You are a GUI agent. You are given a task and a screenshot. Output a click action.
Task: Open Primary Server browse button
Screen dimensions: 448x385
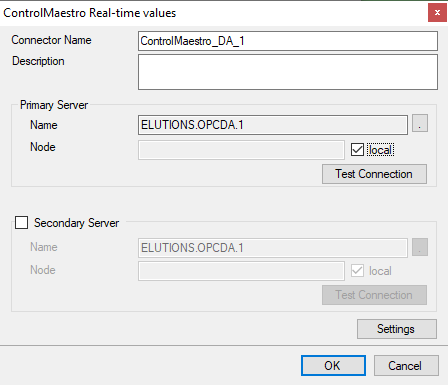[x=420, y=123]
